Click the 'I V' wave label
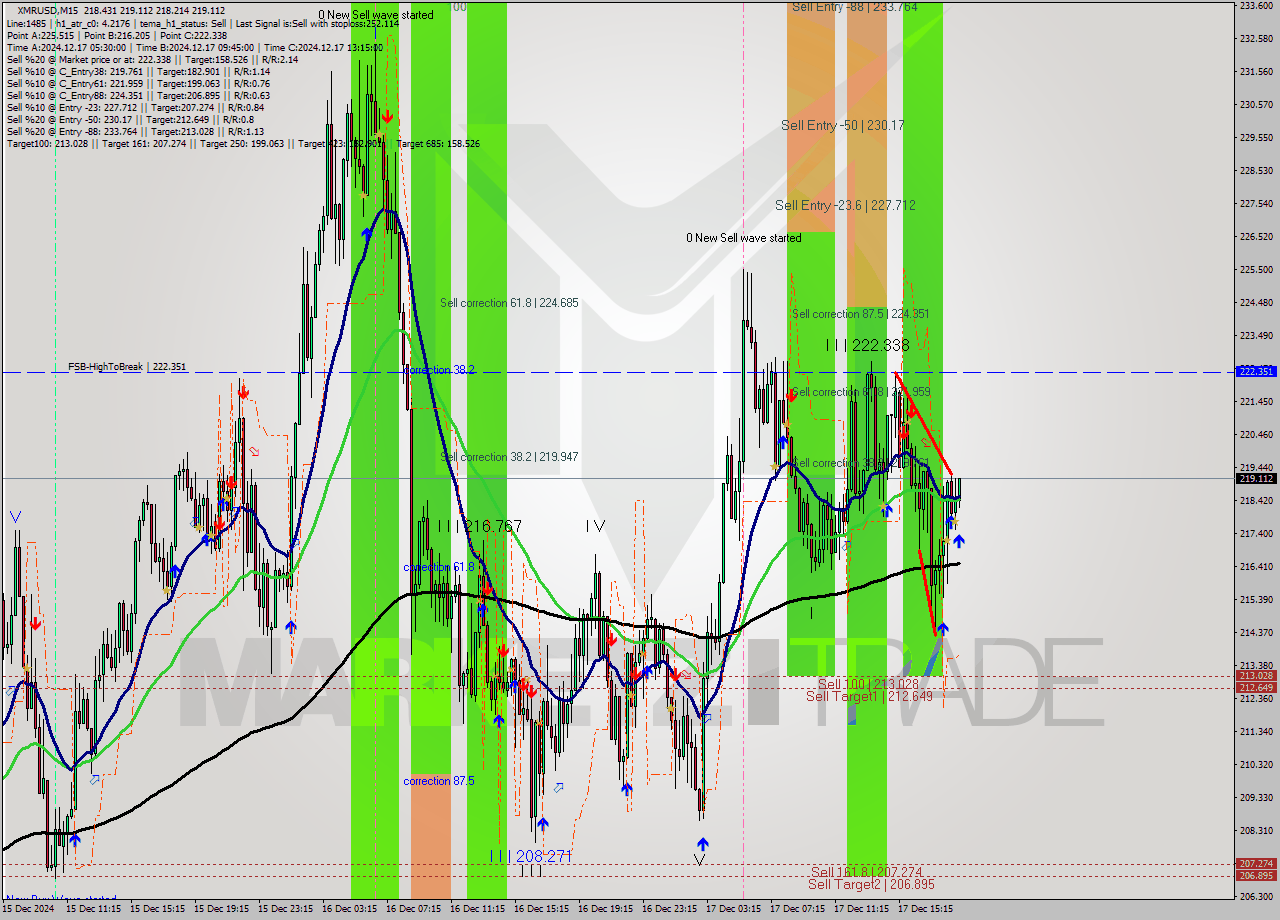1280x920 pixels. click(x=595, y=526)
